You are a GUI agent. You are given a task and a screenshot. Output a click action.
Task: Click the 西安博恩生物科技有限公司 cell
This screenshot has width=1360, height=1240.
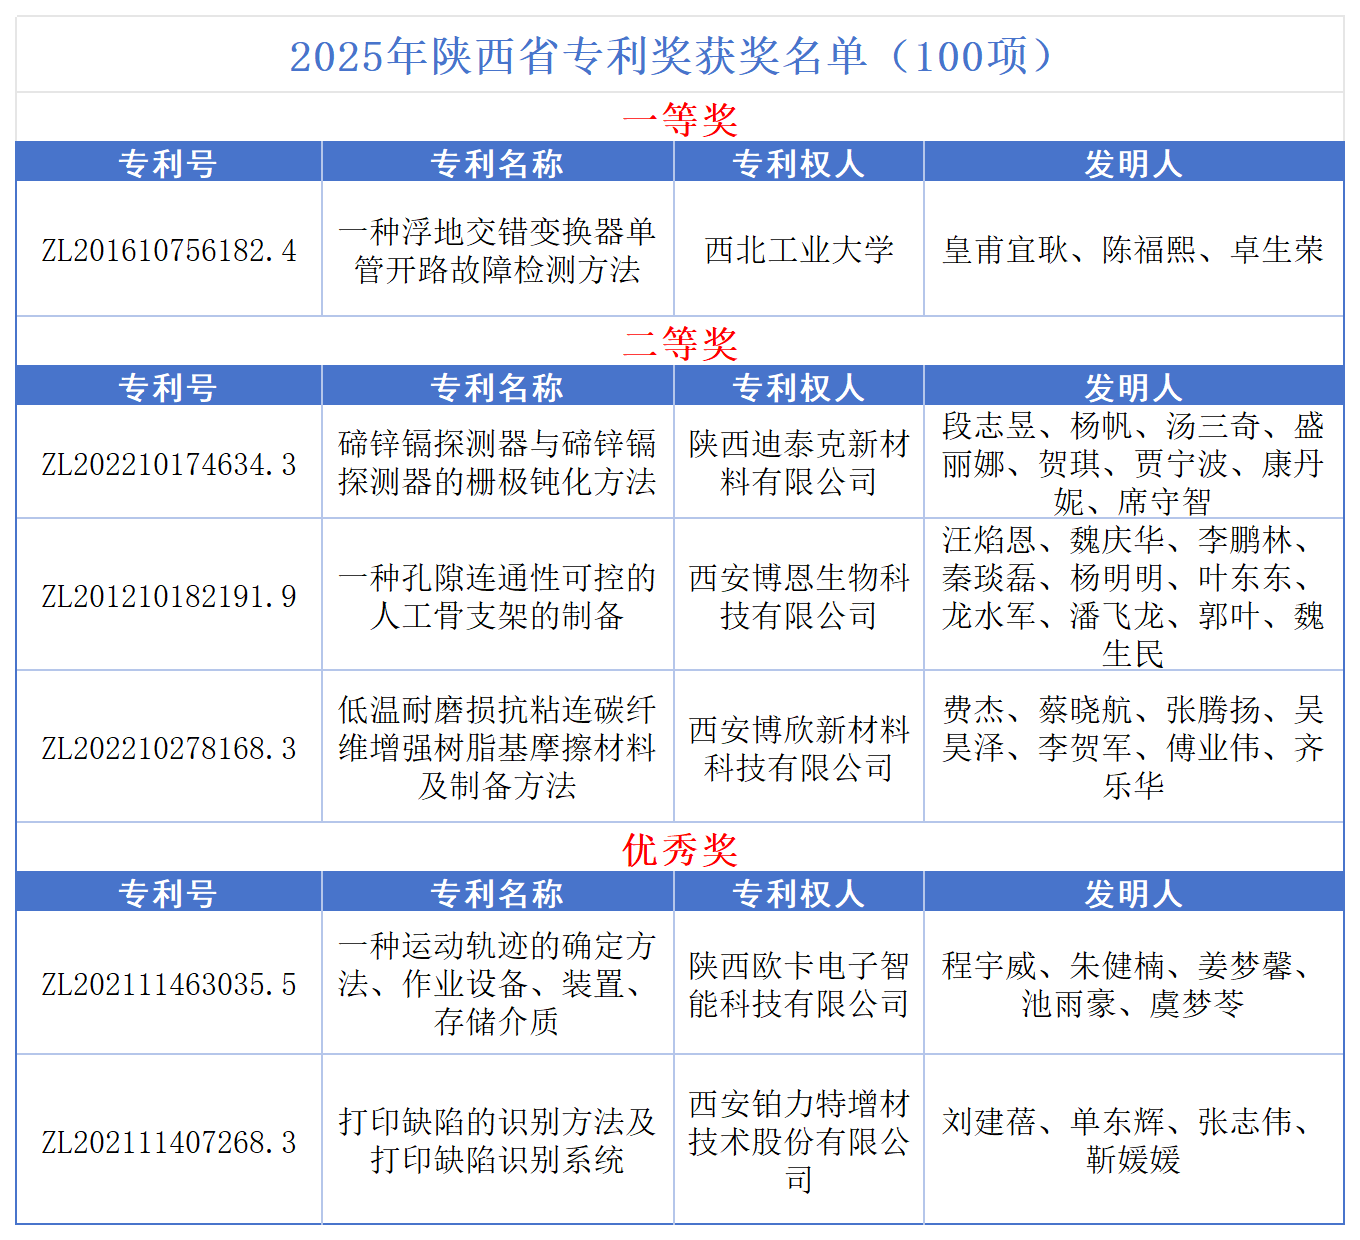pos(798,596)
